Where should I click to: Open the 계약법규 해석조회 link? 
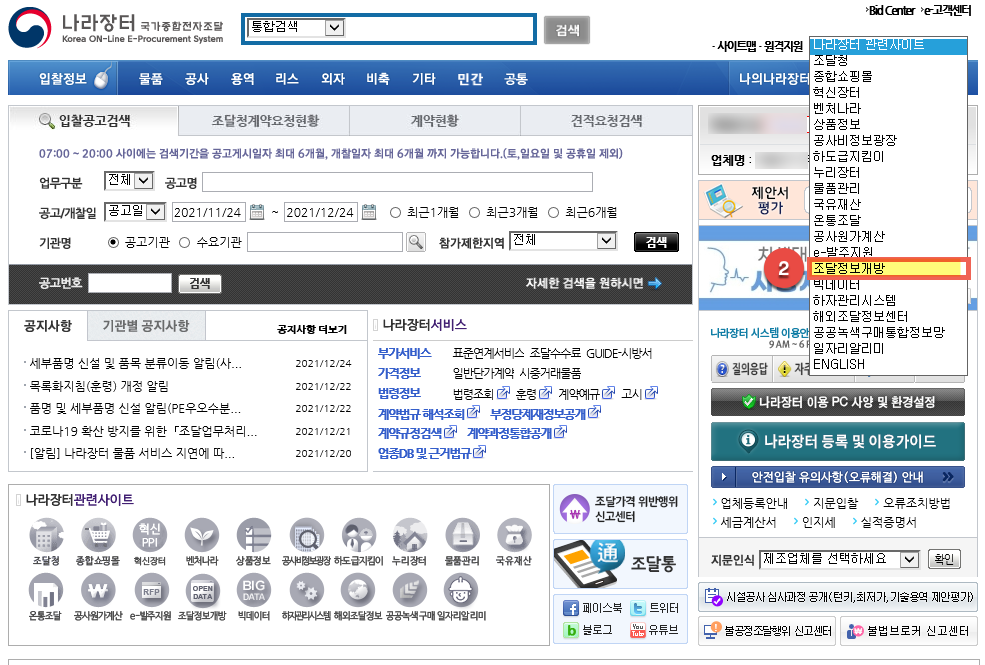click(x=428, y=413)
